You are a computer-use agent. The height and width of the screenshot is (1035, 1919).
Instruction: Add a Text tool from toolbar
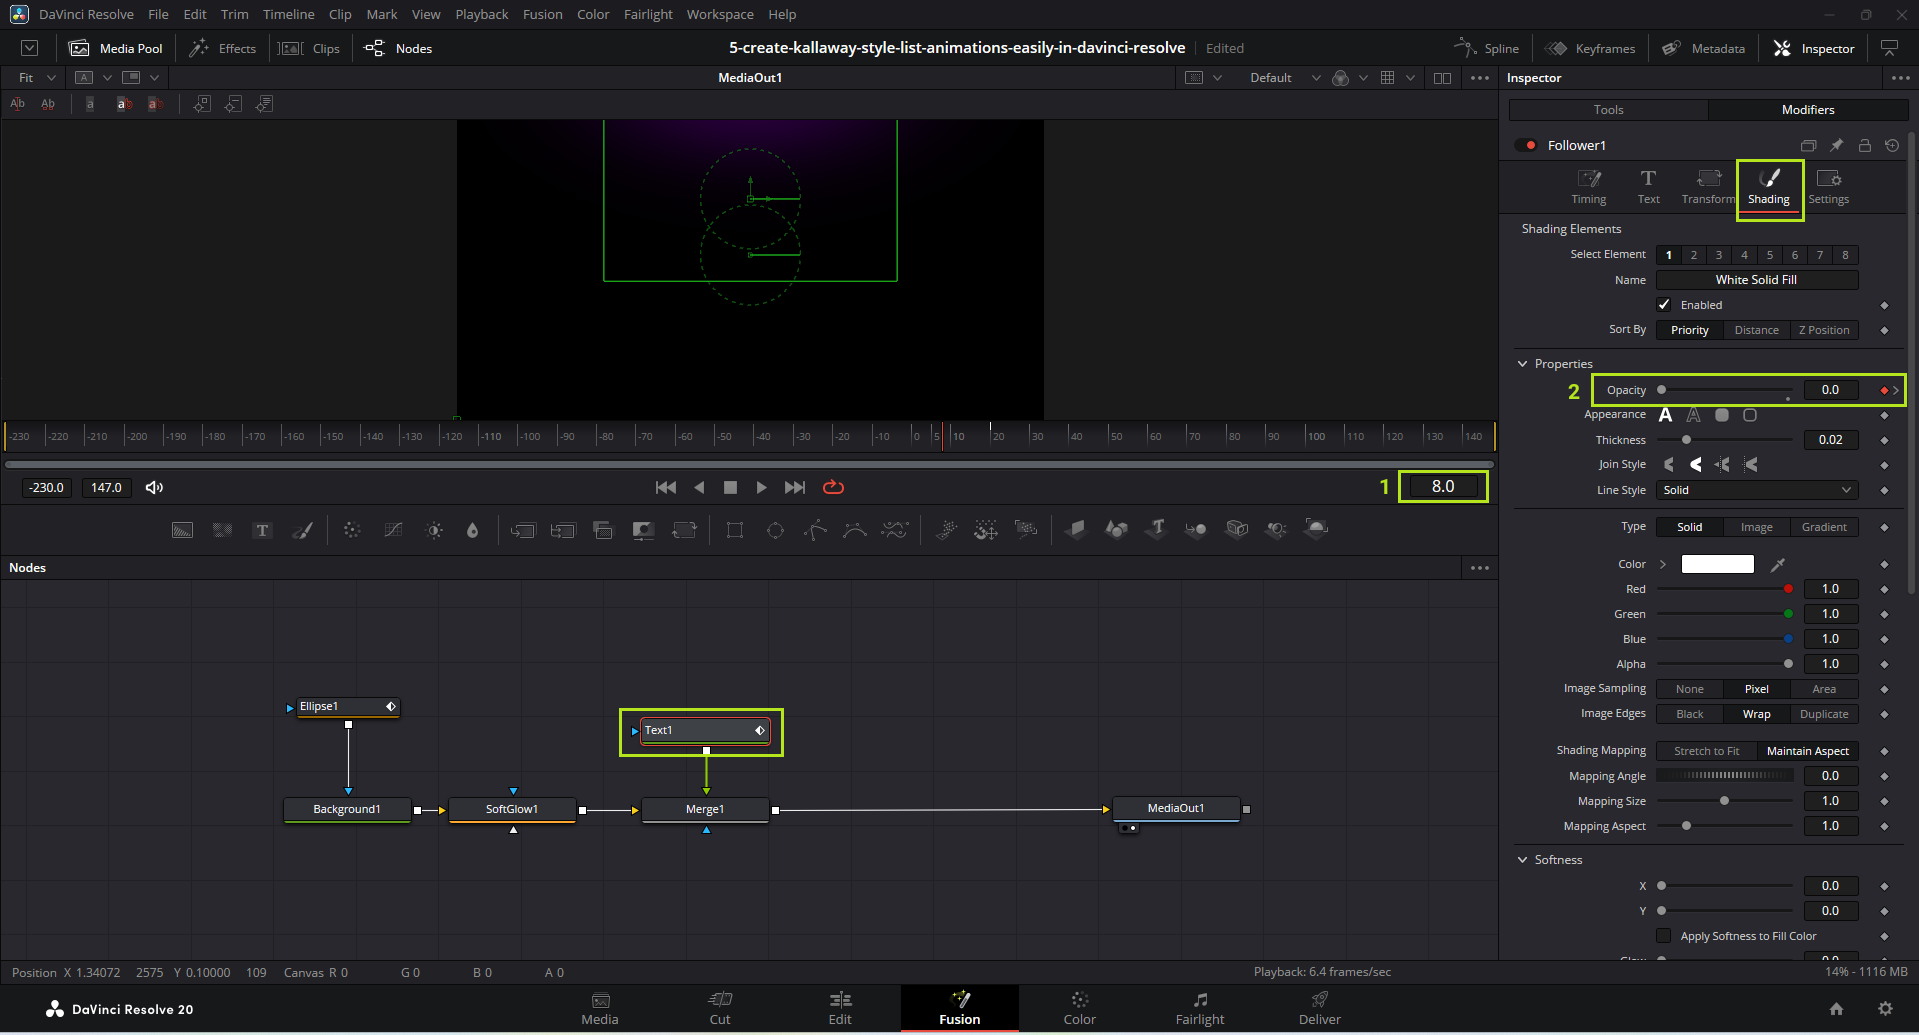click(262, 530)
